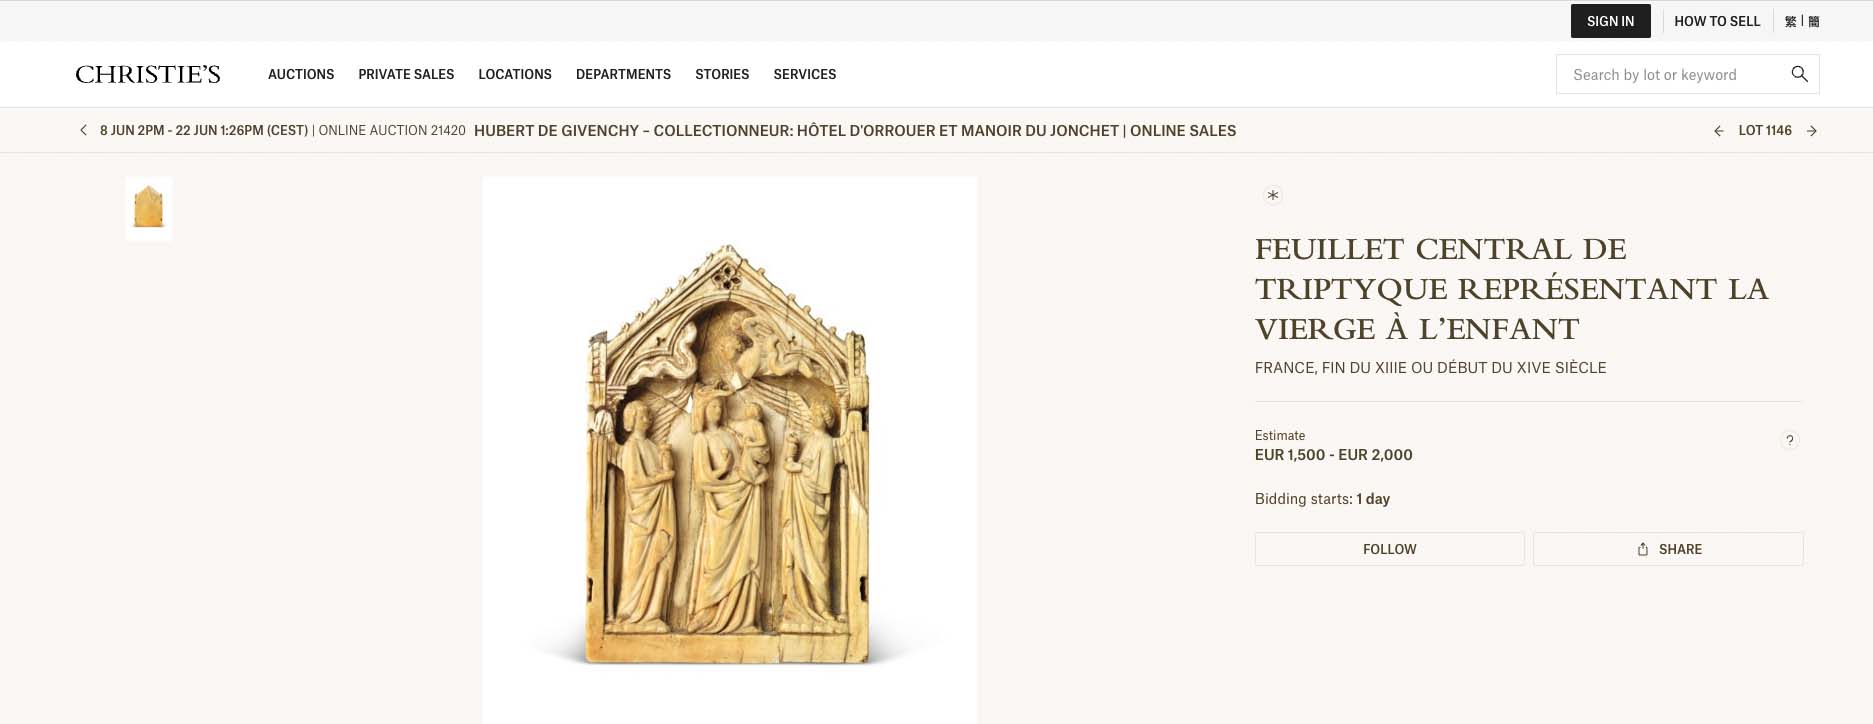1873x724 pixels.
Task: Open the How to Sell link
Action: [1717, 21]
